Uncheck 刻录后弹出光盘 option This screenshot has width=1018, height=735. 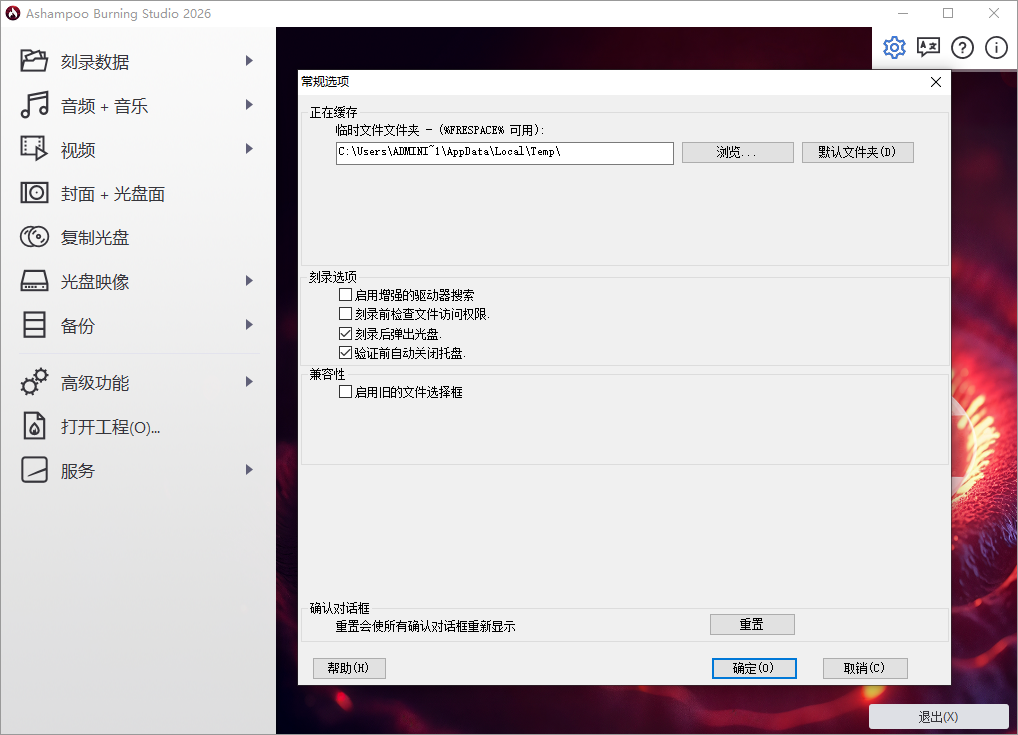click(x=345, y=332)
